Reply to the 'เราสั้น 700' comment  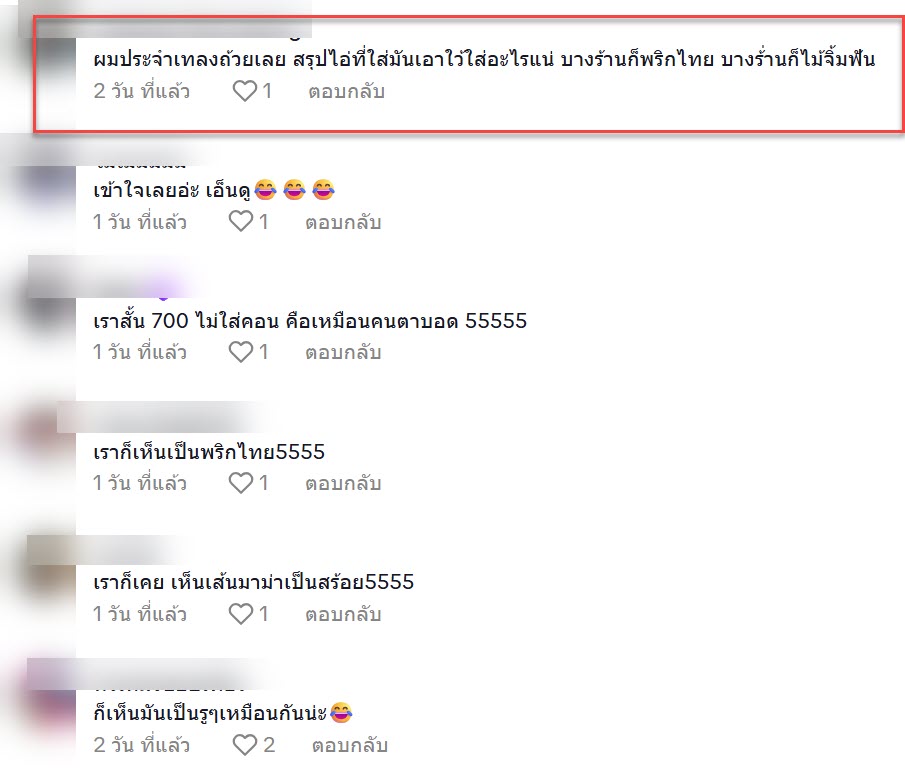click(343, 352)
